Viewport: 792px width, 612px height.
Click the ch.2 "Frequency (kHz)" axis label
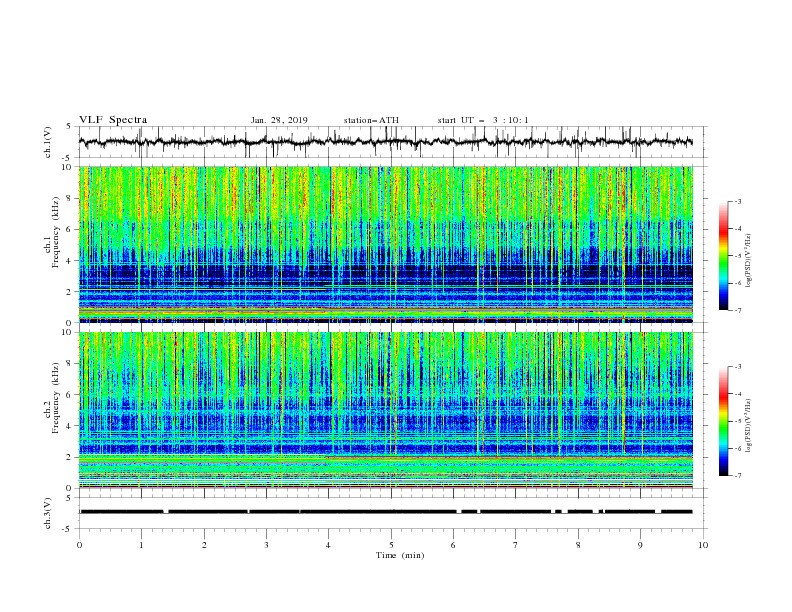pyautogui.click(x=56, y=398)
